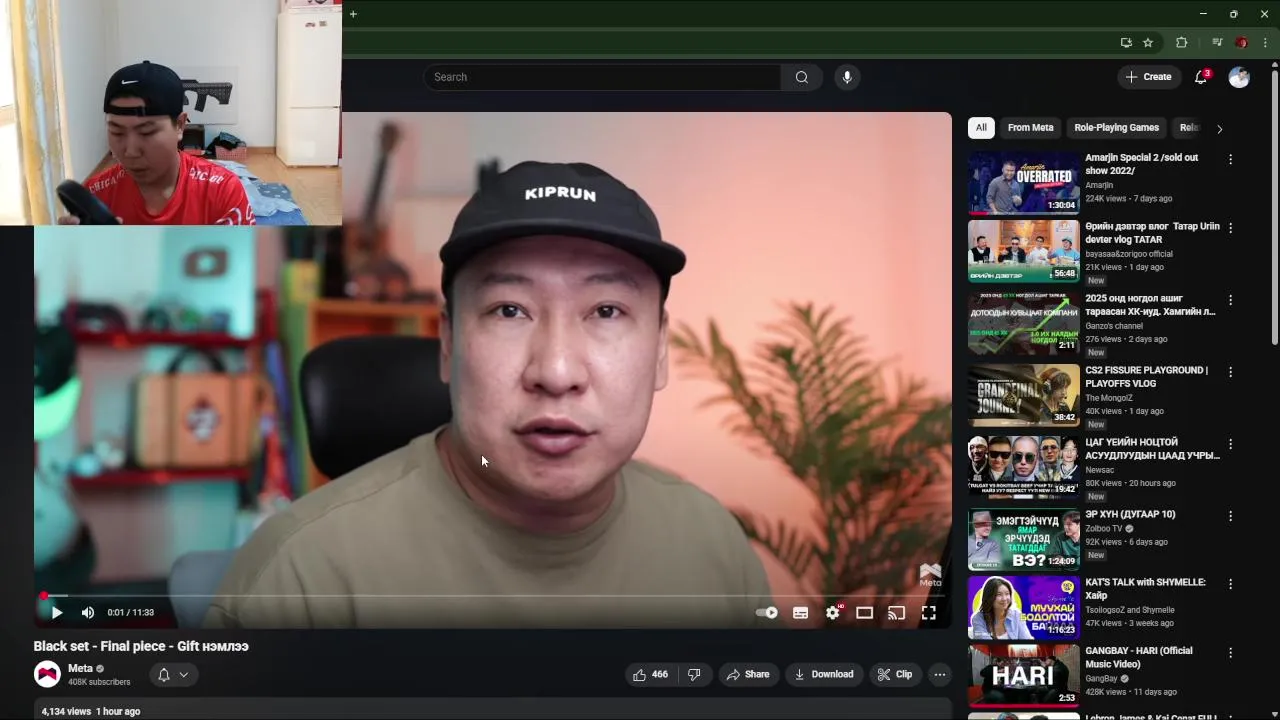Open options for ЦАГ ҮЕИЙН НОЦТОЙ video
Image resolution: width=1280 pixels, height=720 pixels.
1230,443
